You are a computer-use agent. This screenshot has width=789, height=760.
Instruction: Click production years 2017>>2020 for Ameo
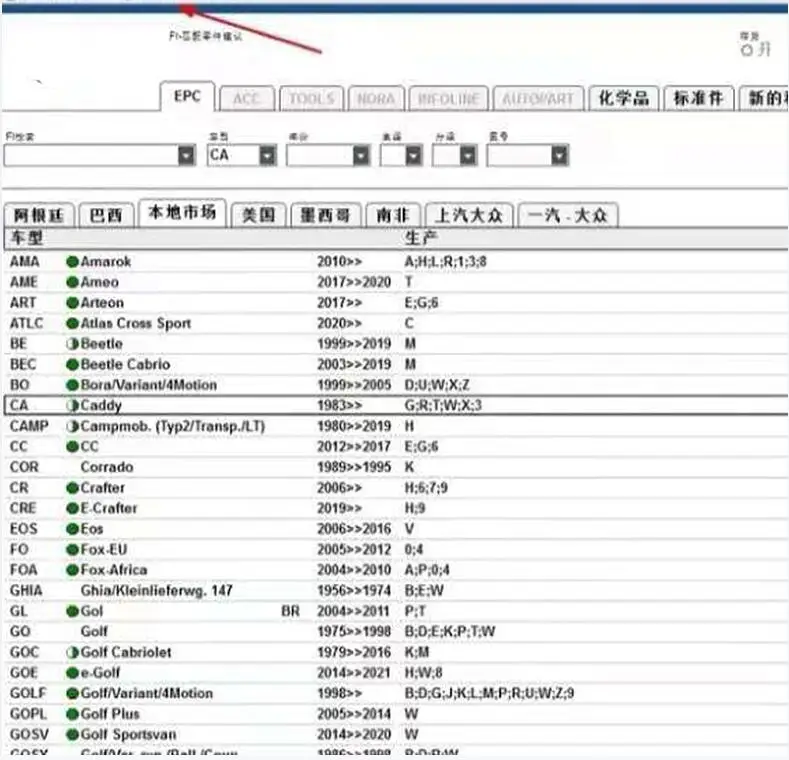354,282
